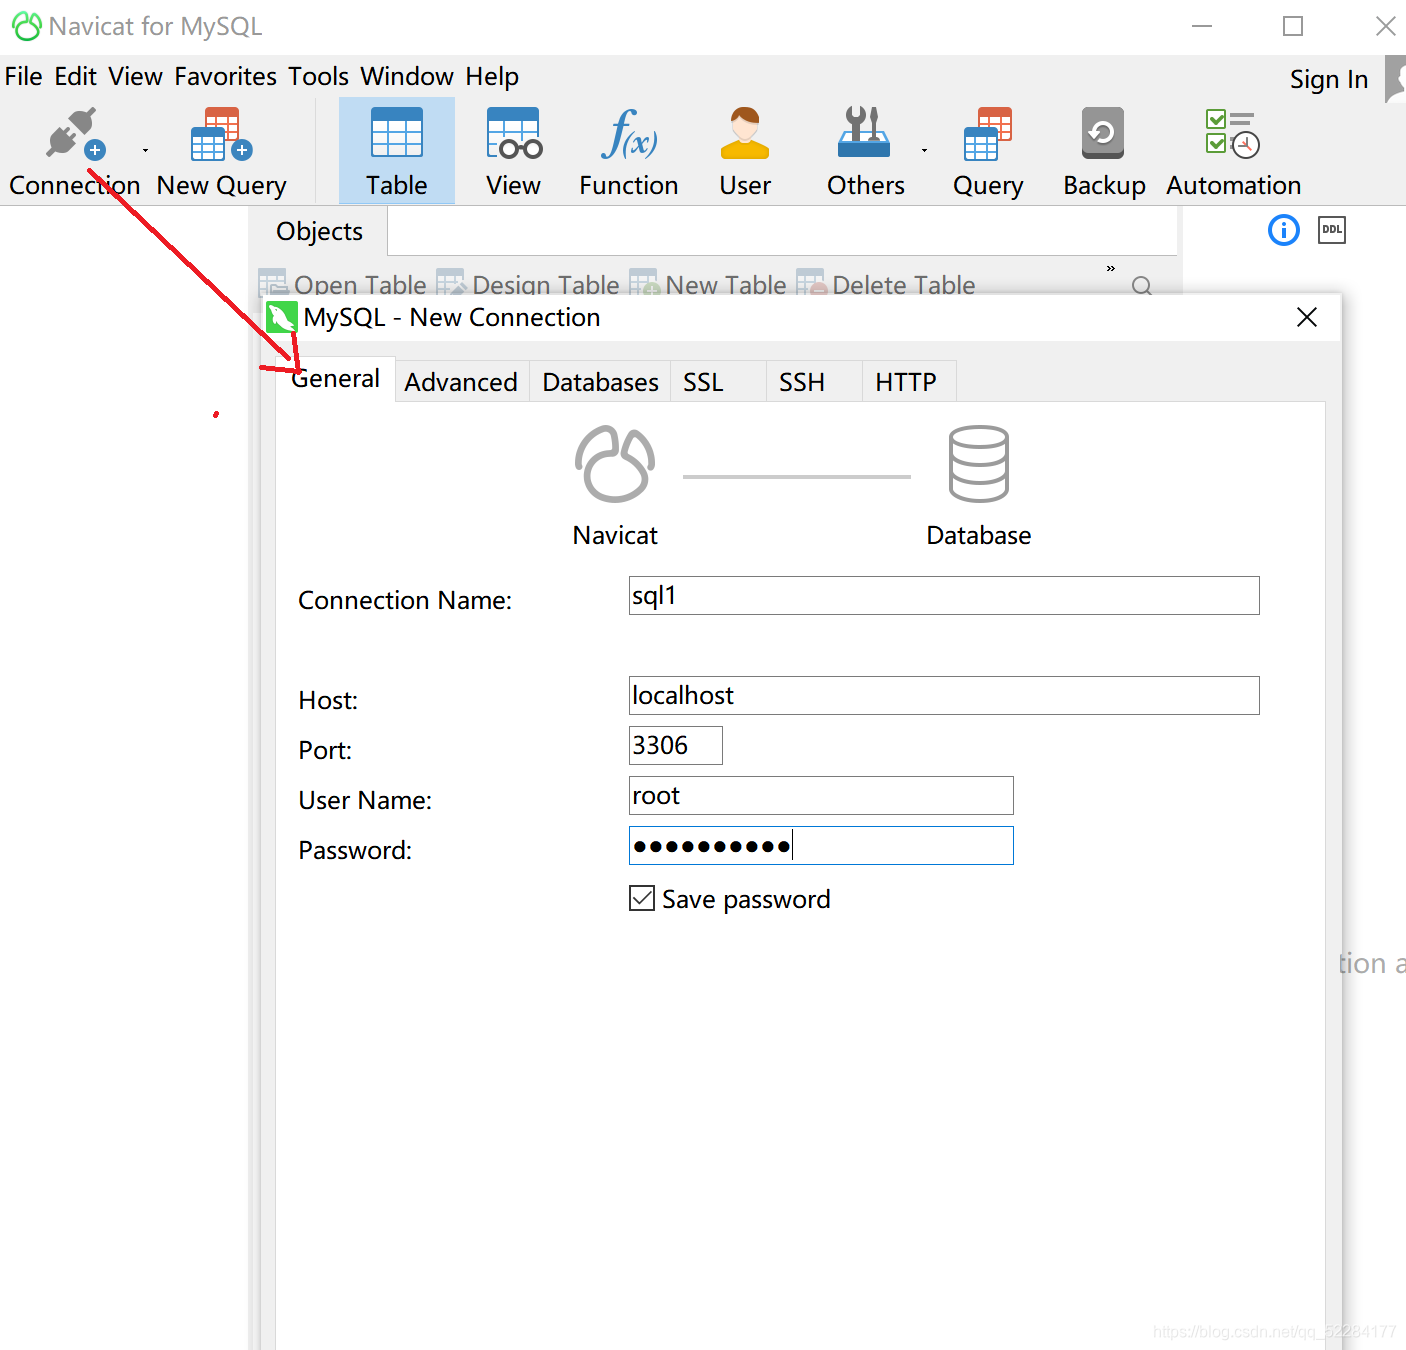Switch to the Databases tab
Viewport: 1406px width, 1350px height.
[x=600, y=382]
